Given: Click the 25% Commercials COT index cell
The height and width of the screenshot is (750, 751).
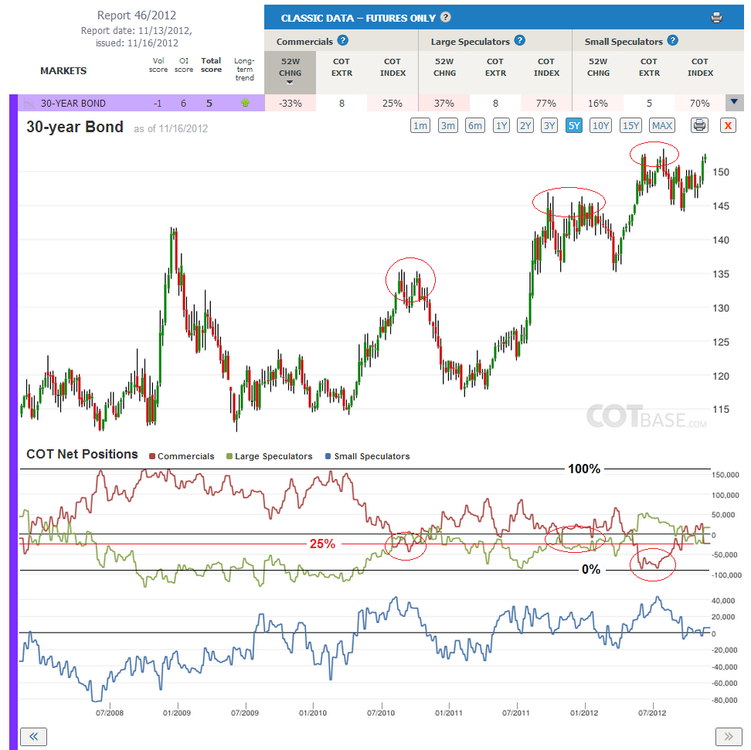Looking at the screenshot, I should 392,103.
